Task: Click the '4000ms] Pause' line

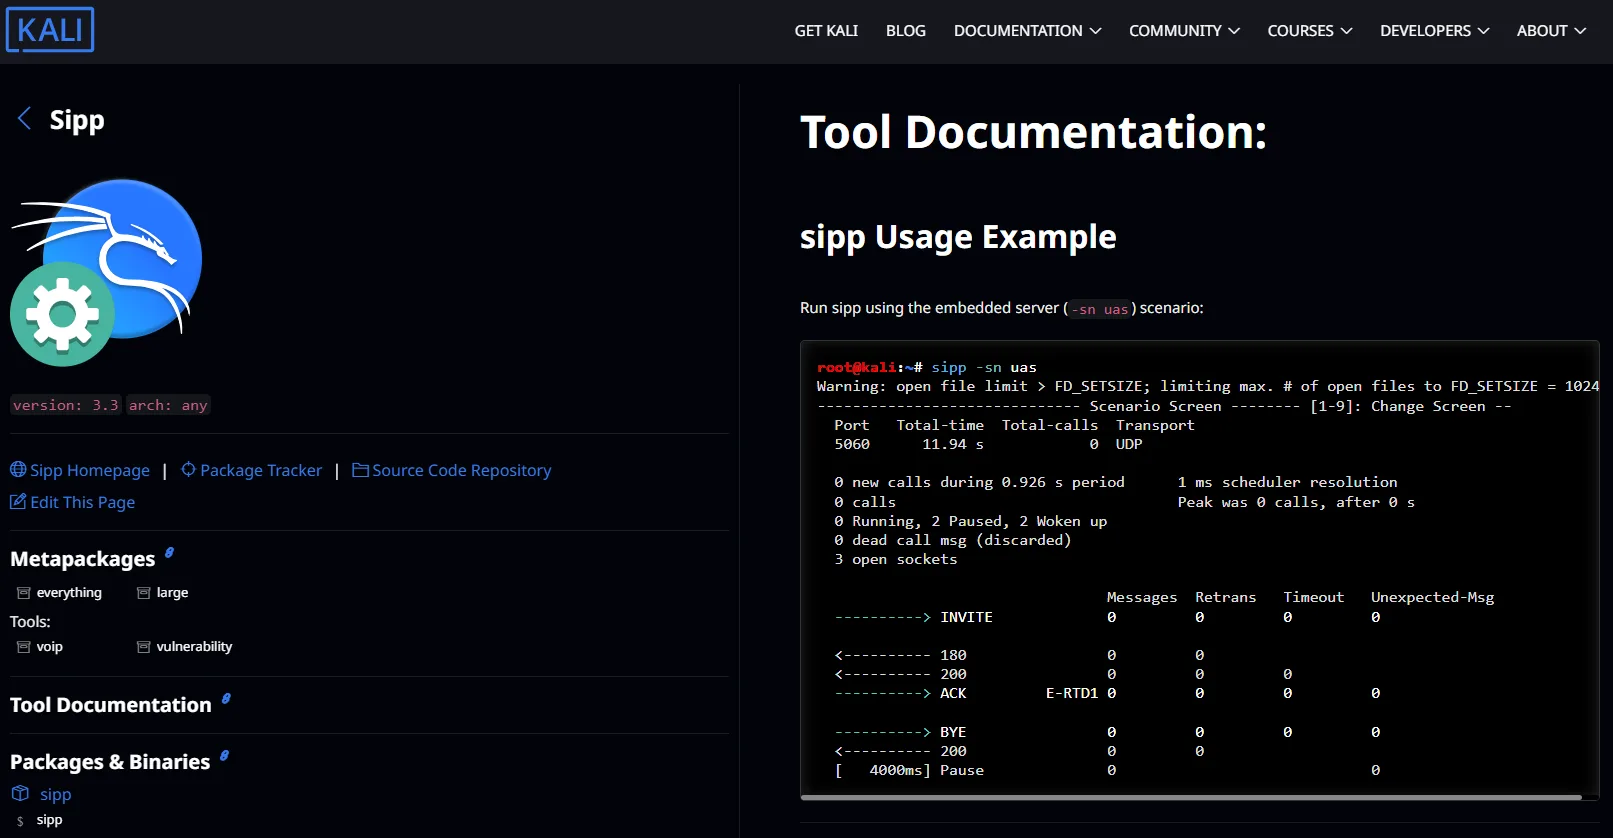Action: pyautogui.click(x=926, y=770)
